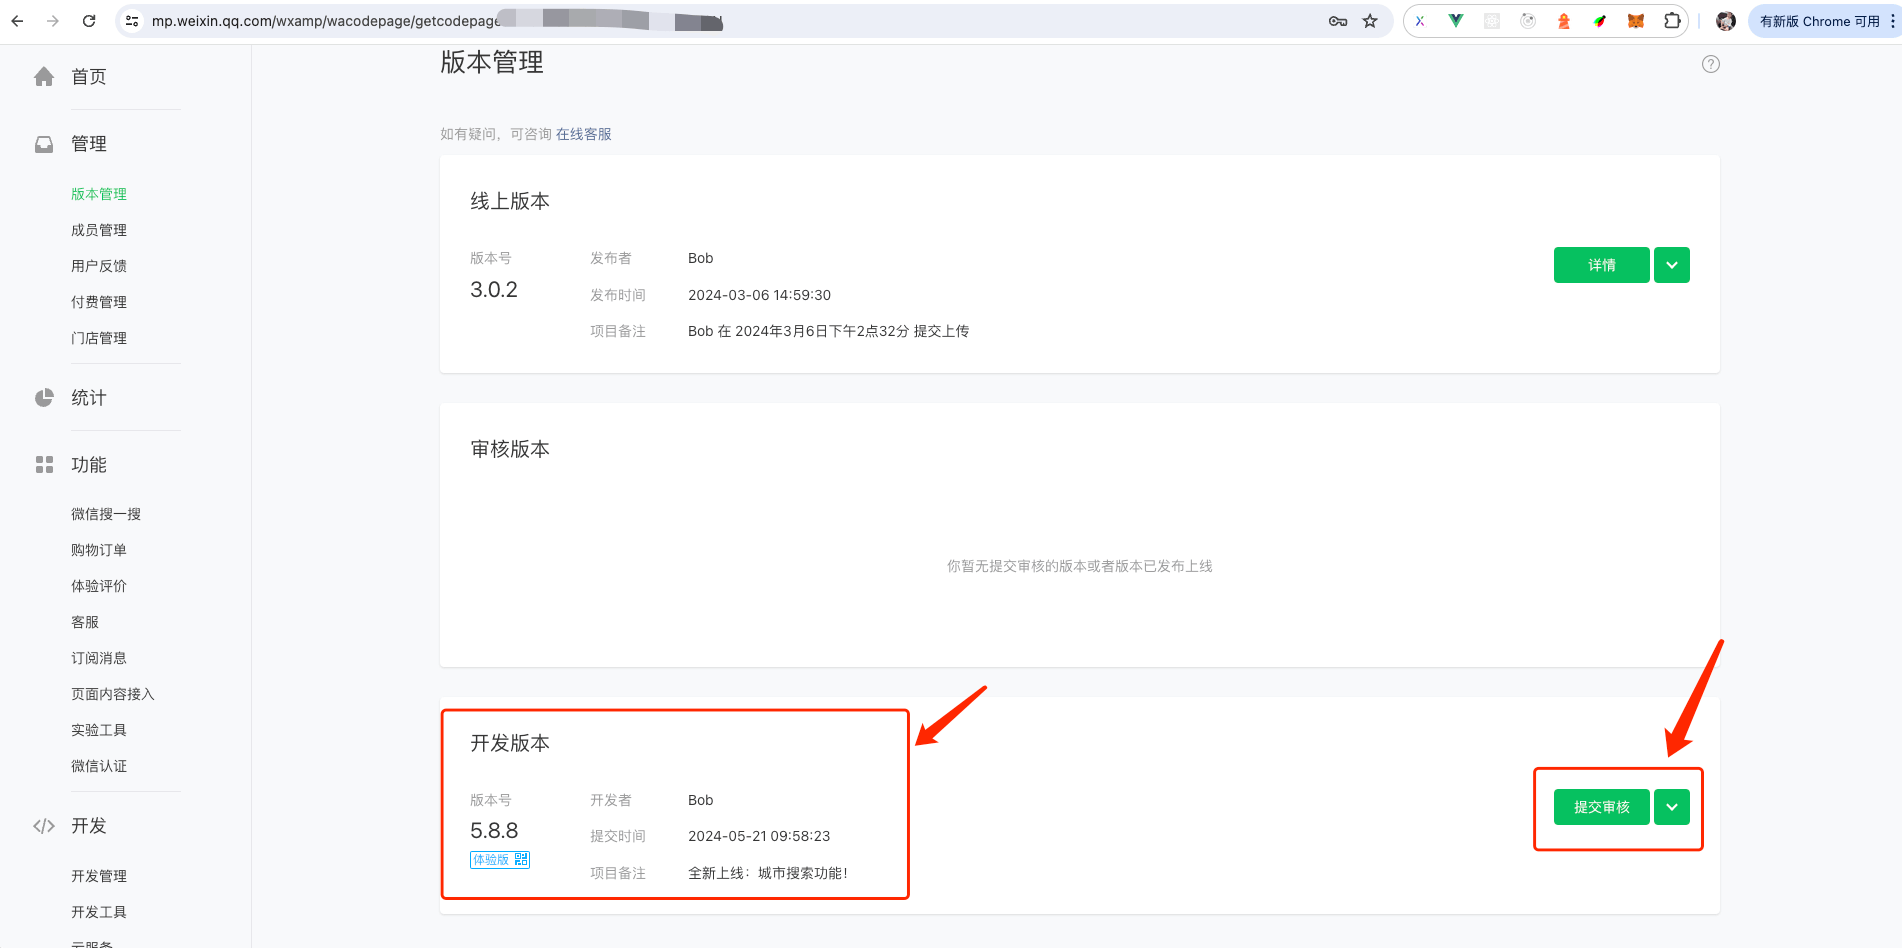
Task: Go to 开发管理 in sidebar
Action: pyautogui.click(x=99, y=876)
